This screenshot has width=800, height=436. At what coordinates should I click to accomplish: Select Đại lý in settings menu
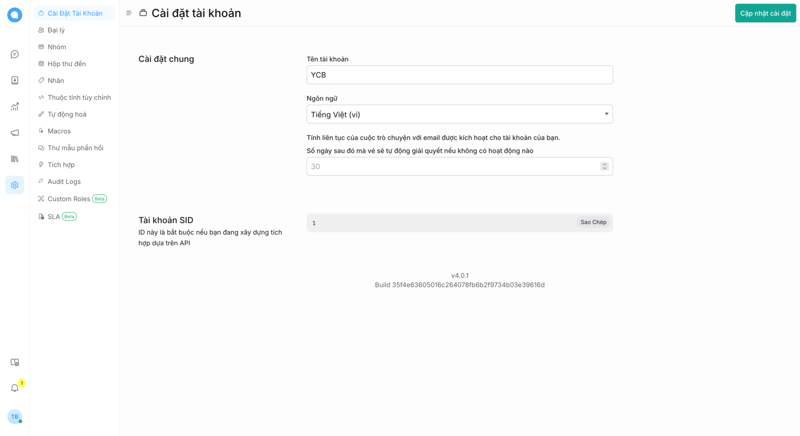(56, 30)
